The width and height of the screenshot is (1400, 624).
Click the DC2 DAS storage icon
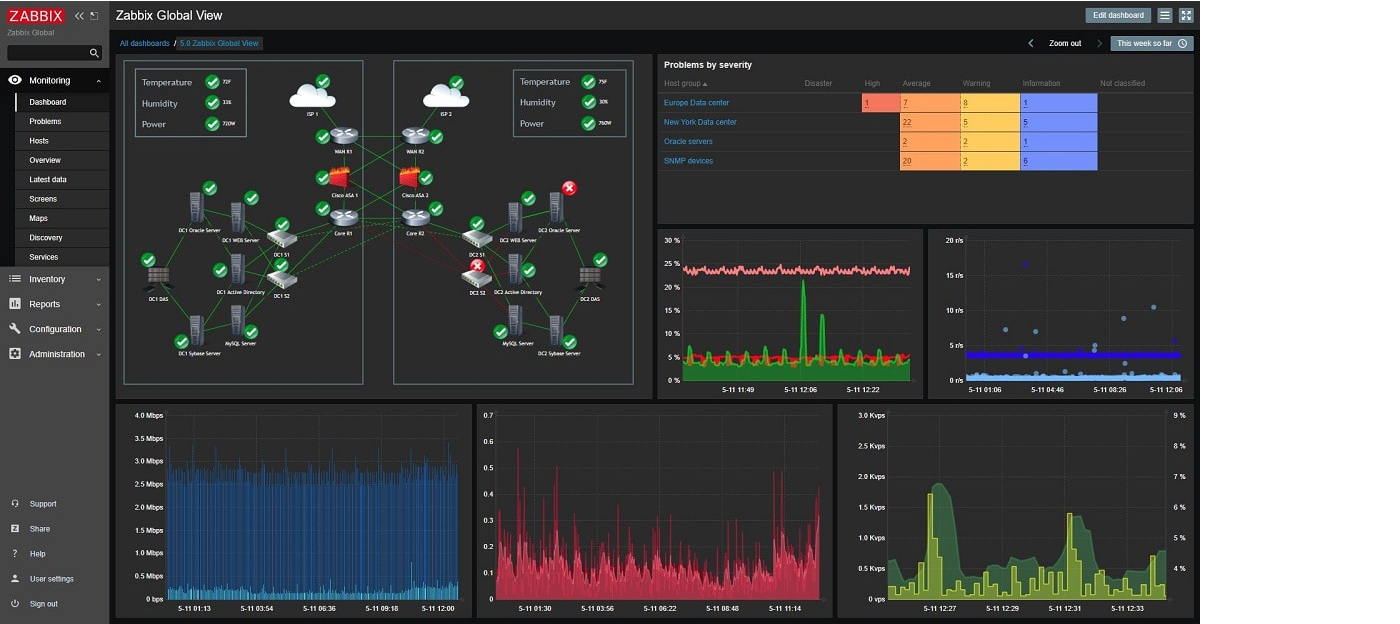[x=590, y=277]
